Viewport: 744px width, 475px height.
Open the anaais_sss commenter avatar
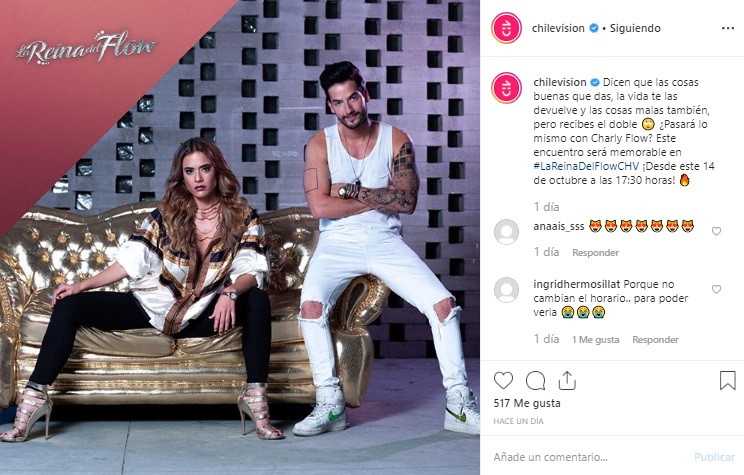click(x=506, y=232)
